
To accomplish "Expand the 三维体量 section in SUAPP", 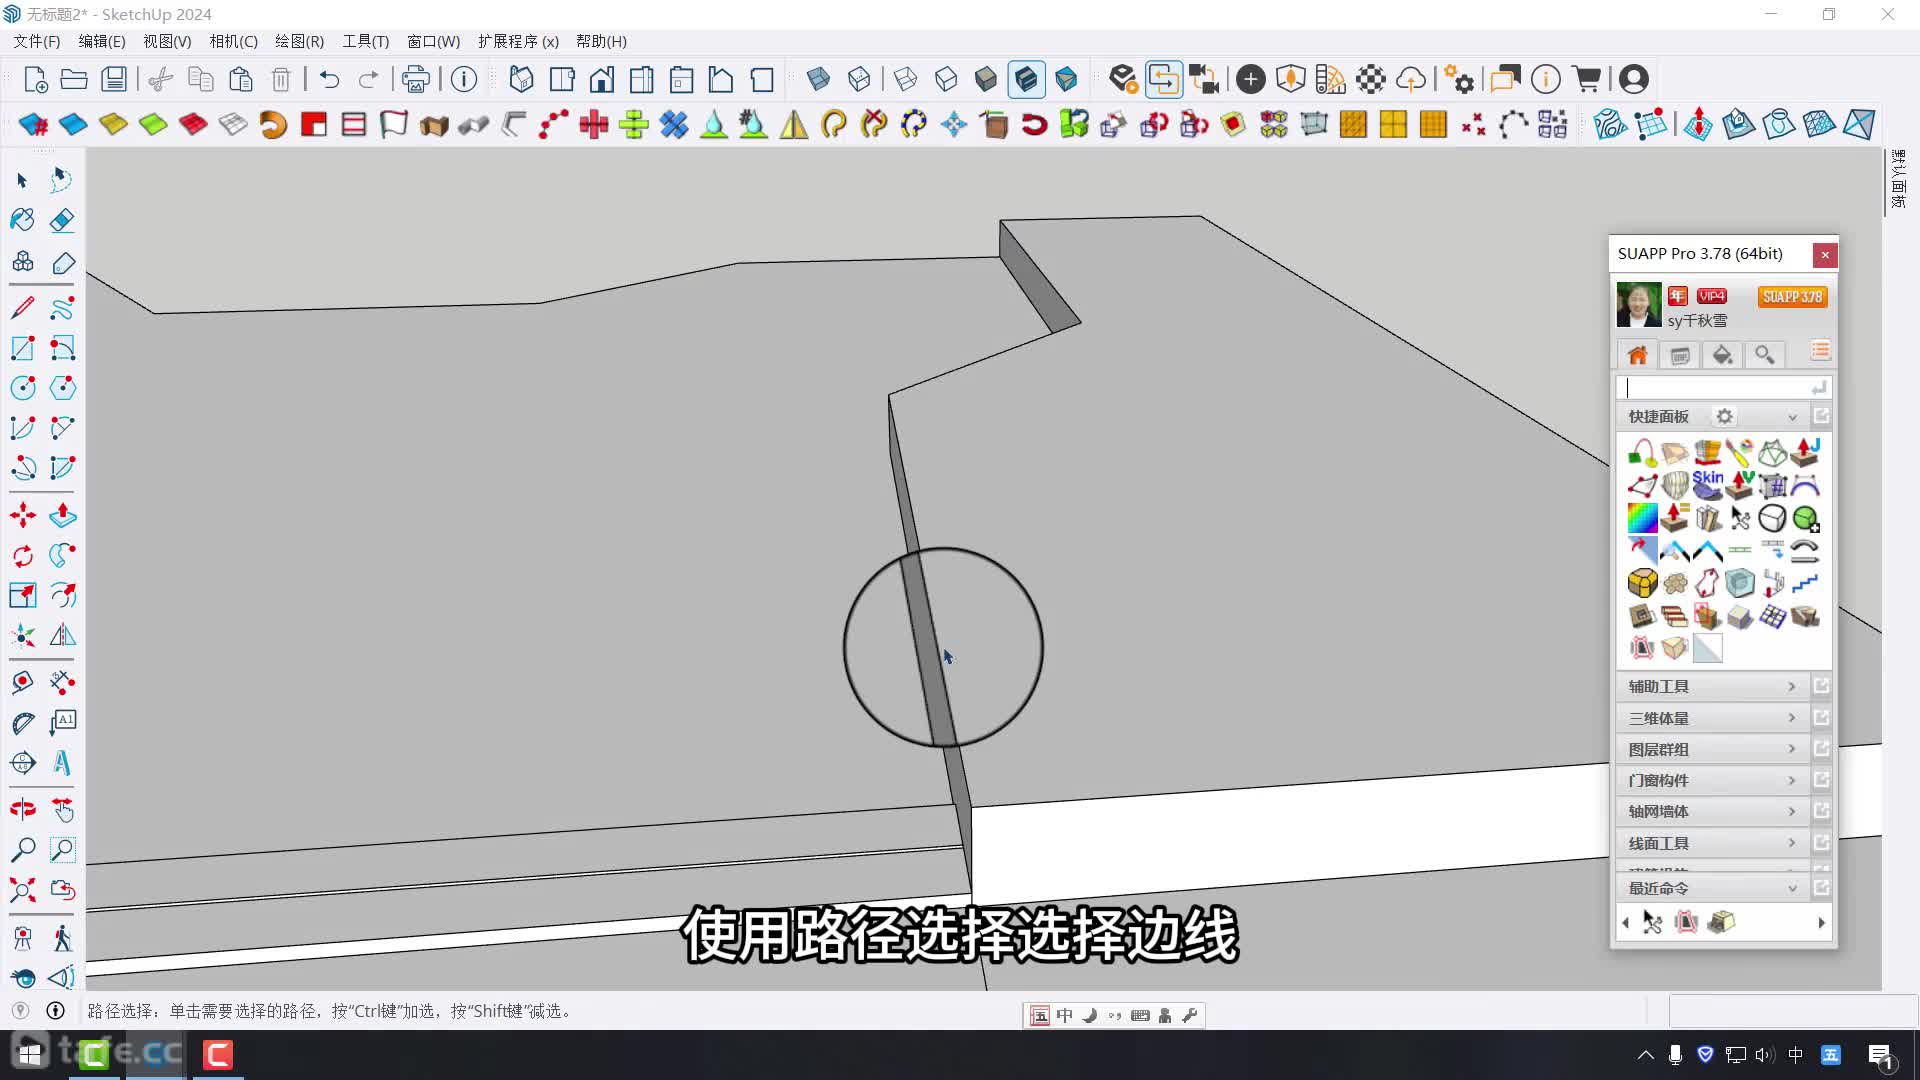I will pos(1712,718).
